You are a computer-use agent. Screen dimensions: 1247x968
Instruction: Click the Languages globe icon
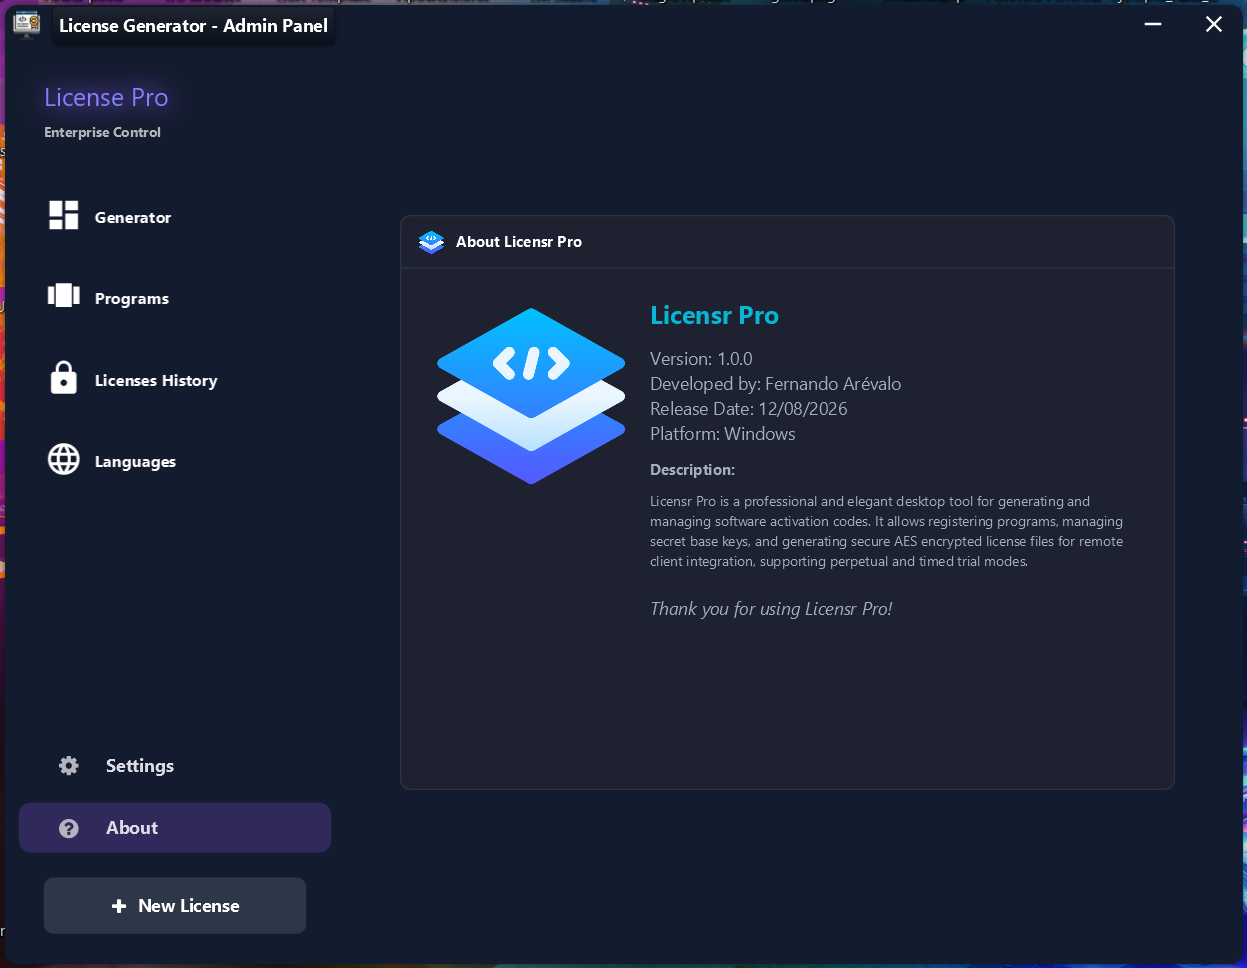(64, 459)
